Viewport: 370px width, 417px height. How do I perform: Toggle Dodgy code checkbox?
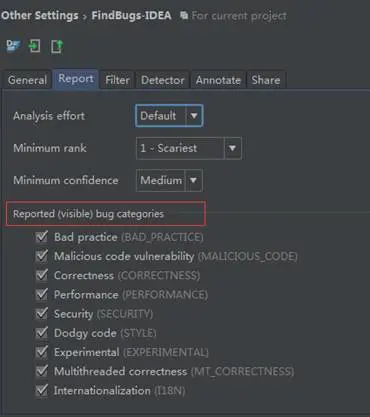[x=42, y=333]
